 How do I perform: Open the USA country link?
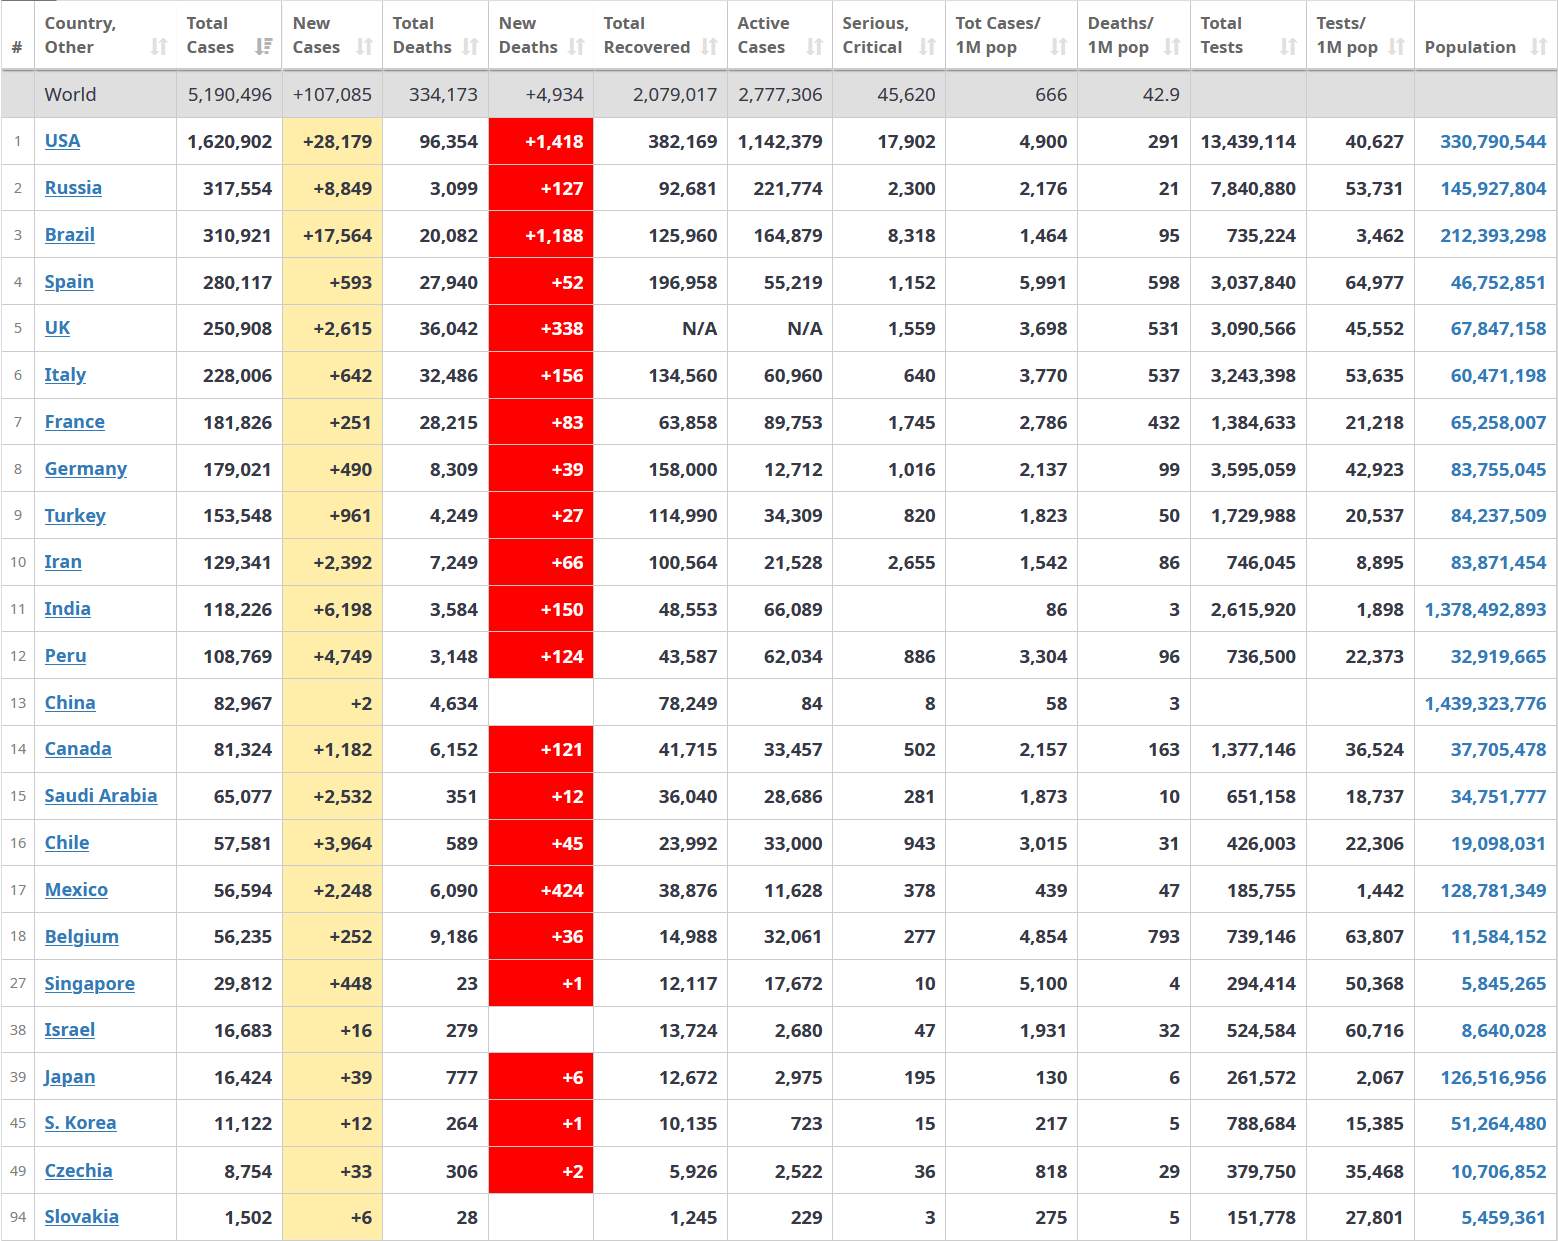[x=62, y=141]
